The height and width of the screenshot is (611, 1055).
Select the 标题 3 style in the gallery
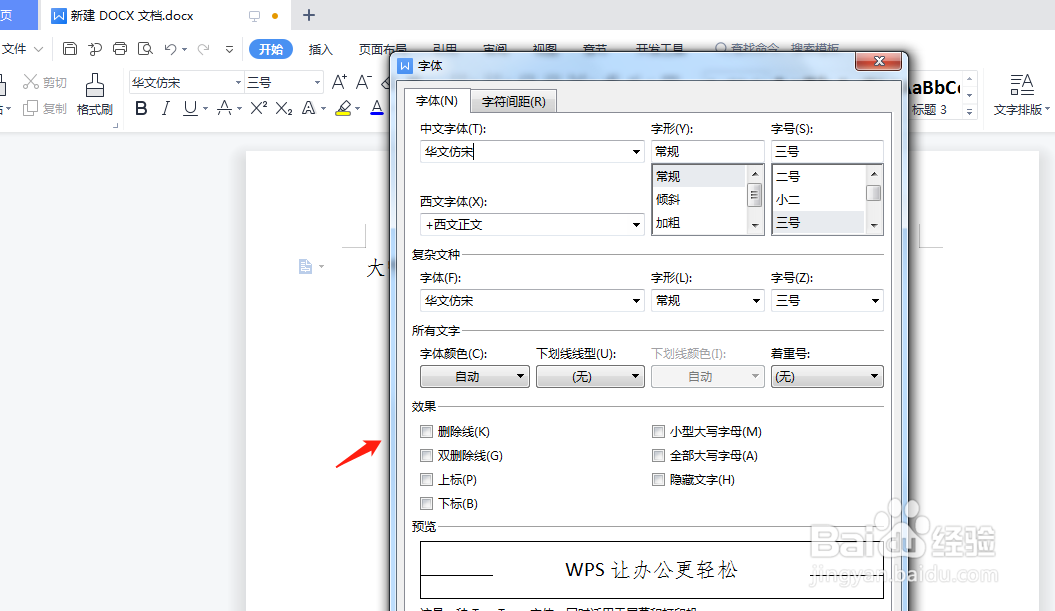933,95
